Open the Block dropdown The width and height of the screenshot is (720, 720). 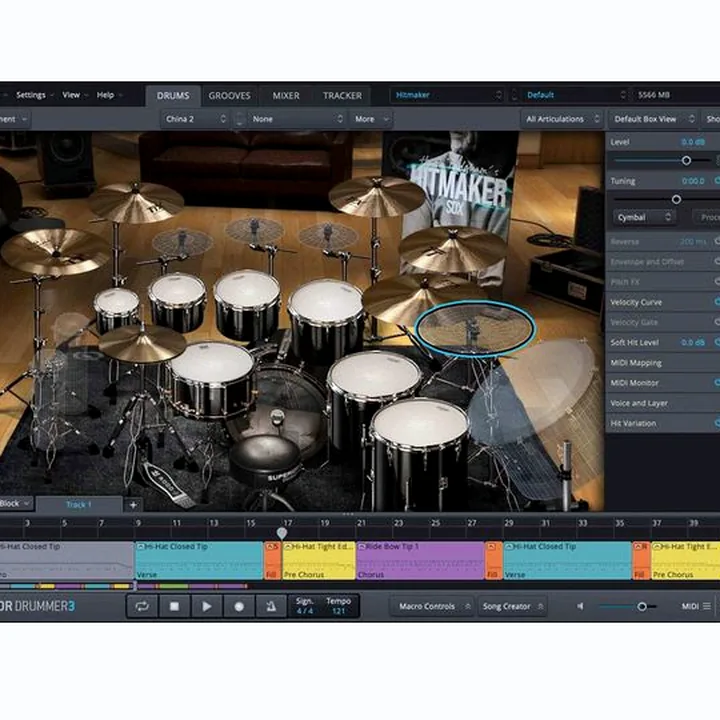click(x=16, y=504)
